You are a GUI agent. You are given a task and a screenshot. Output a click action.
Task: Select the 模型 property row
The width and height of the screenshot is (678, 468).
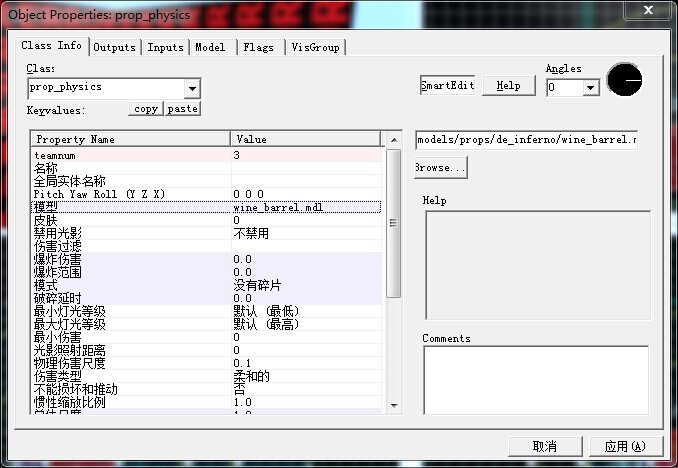[208, 207]
